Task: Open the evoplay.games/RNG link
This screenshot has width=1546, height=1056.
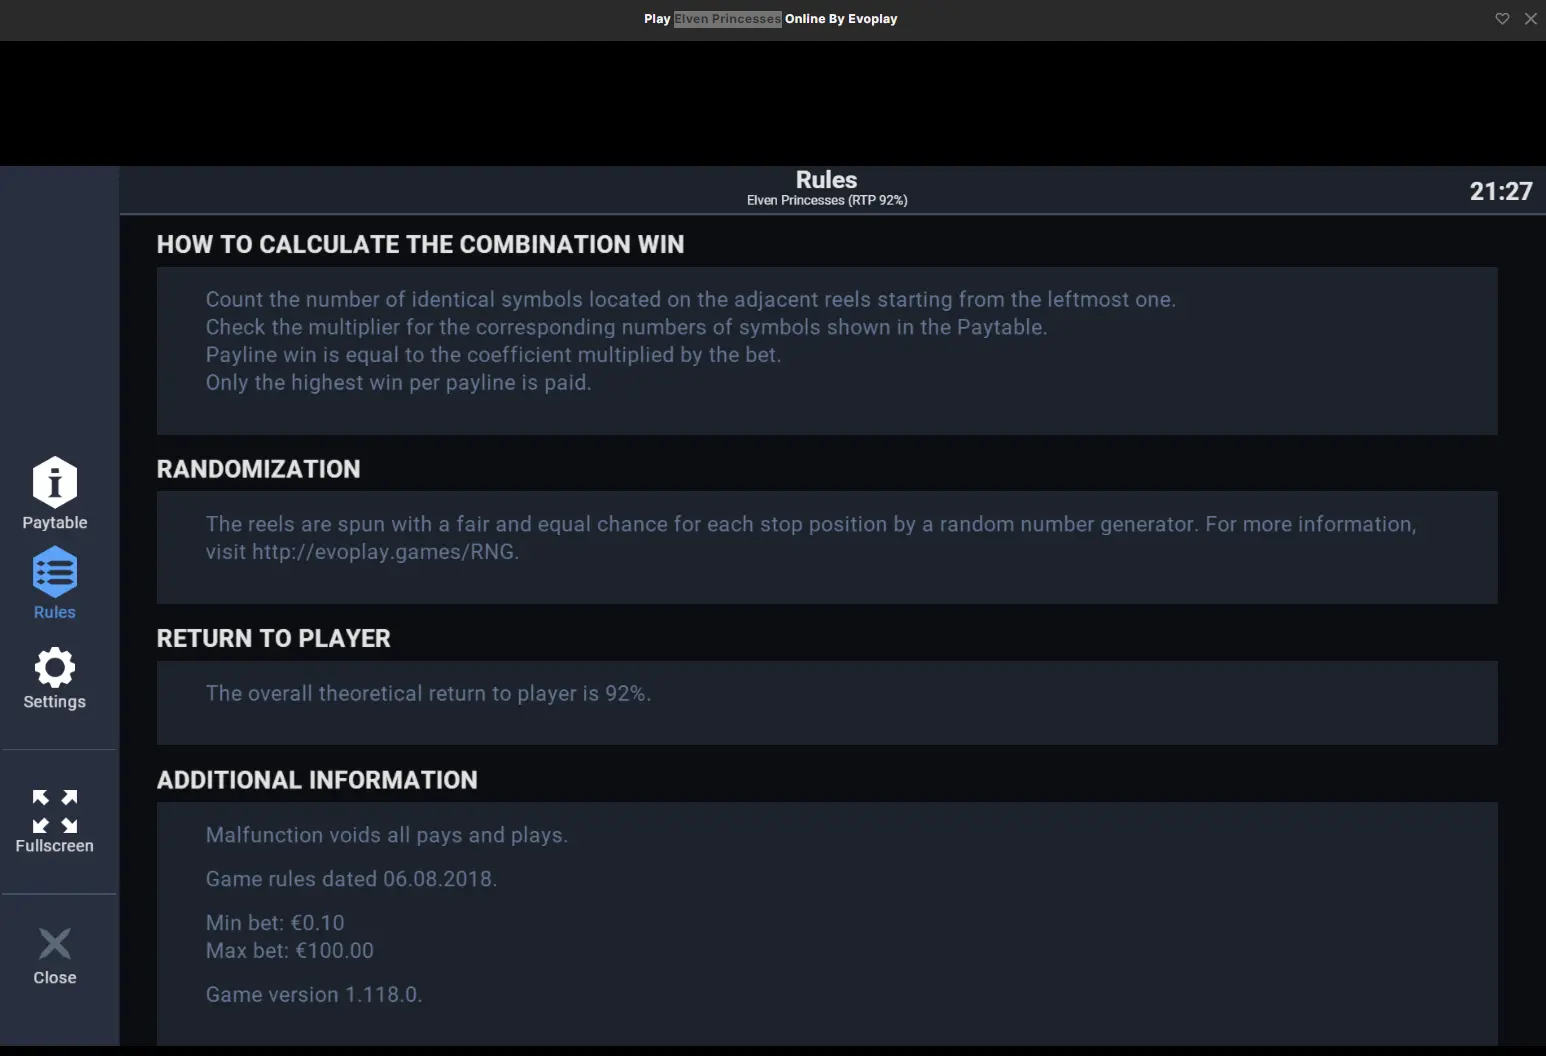Action: 384,552
